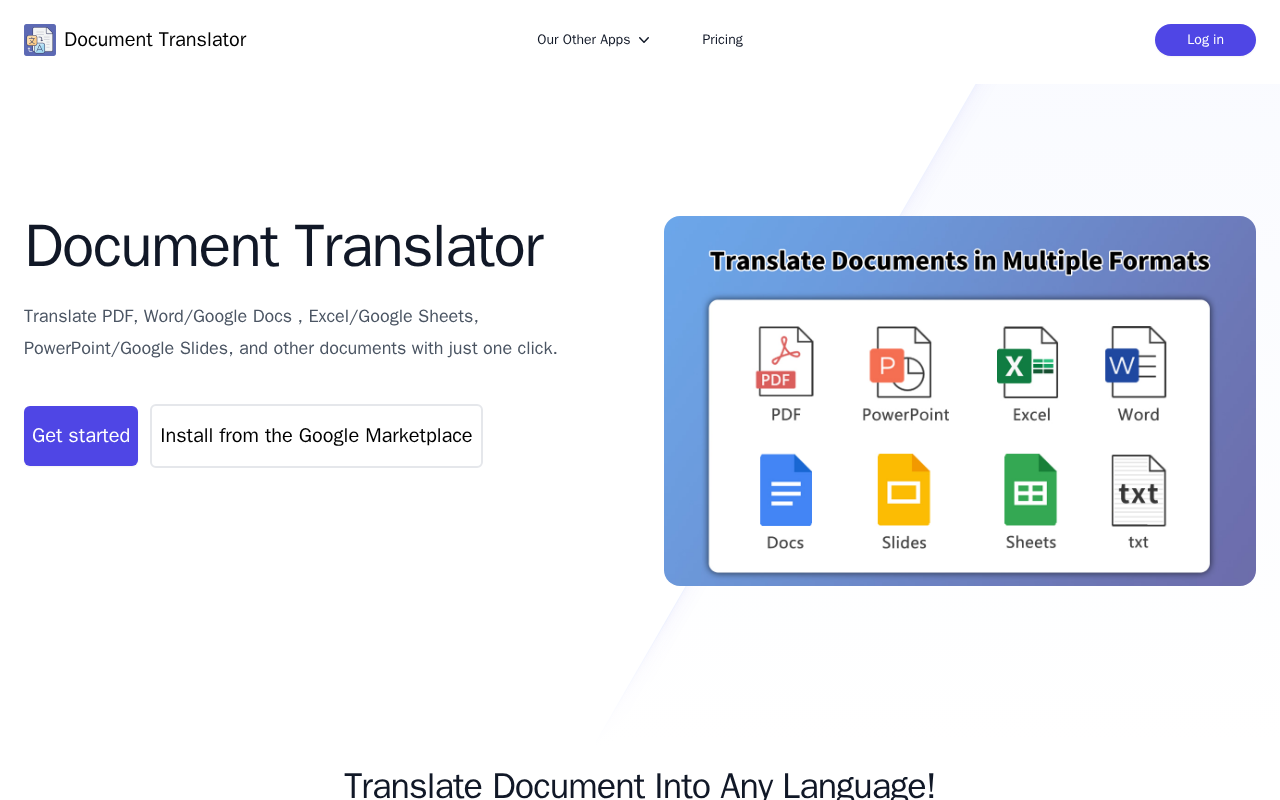Click the Translate Document Into Any Language heading
This screenshot has height=800, width=1280.
point(640,786)
